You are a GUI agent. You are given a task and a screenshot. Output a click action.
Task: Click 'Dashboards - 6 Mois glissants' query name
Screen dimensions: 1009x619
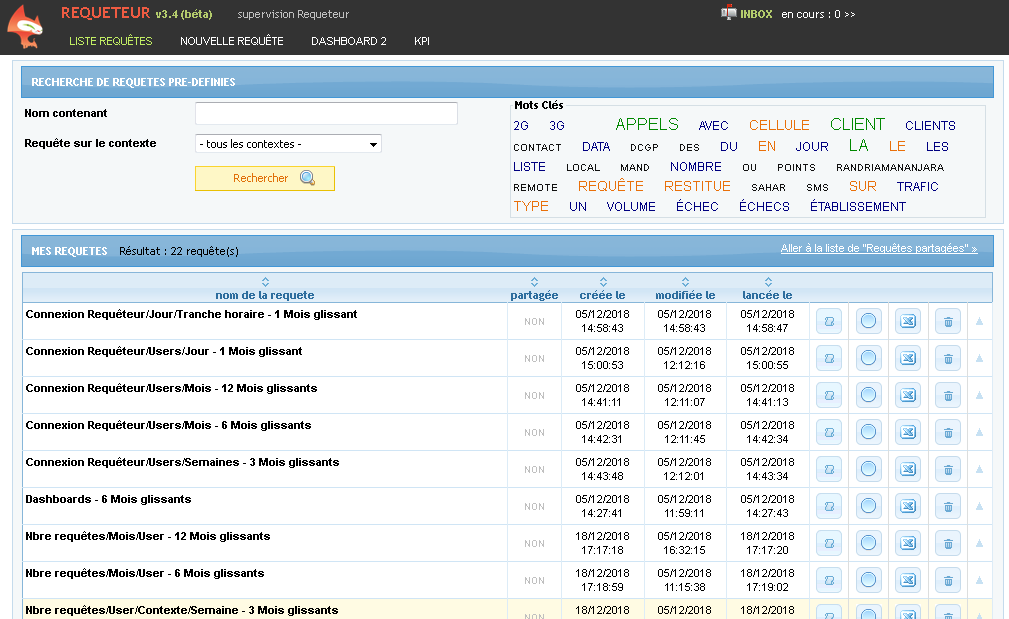coord(108,499)
